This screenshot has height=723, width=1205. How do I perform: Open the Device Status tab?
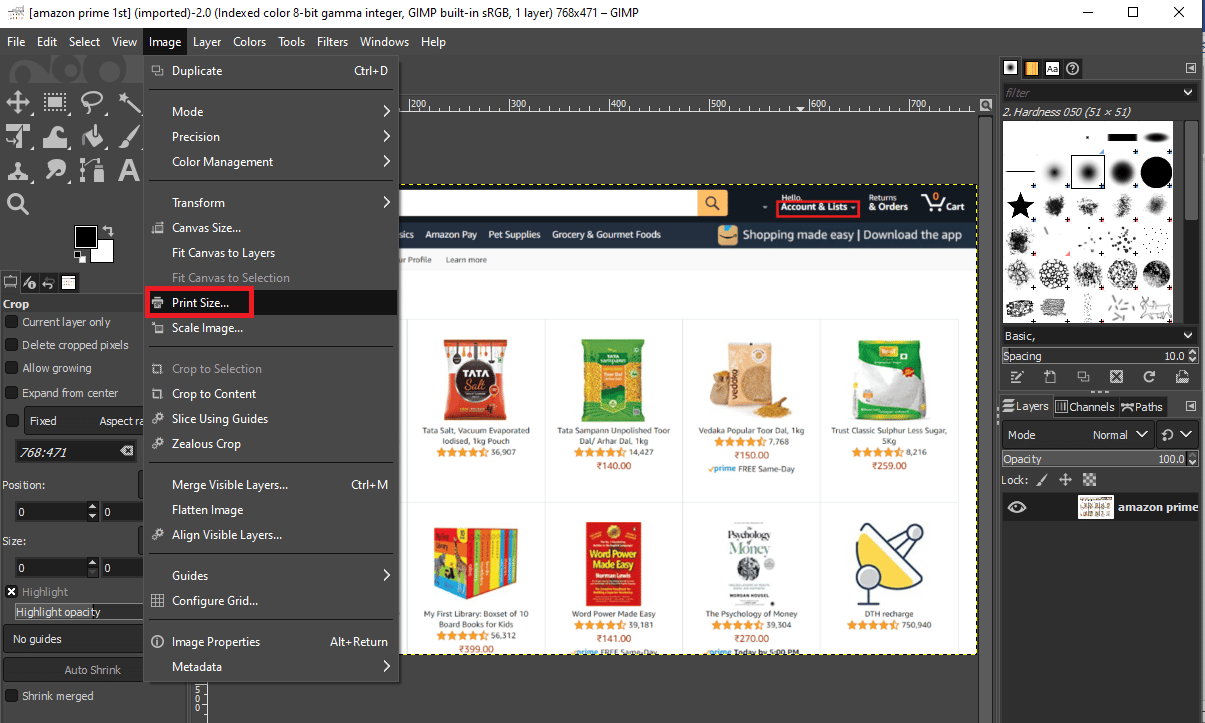pyautogui.click(x=30, y=283)
